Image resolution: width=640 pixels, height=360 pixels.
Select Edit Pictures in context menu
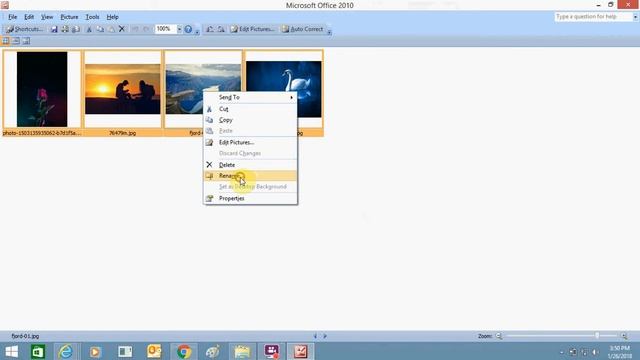click(x=250, y=142)
